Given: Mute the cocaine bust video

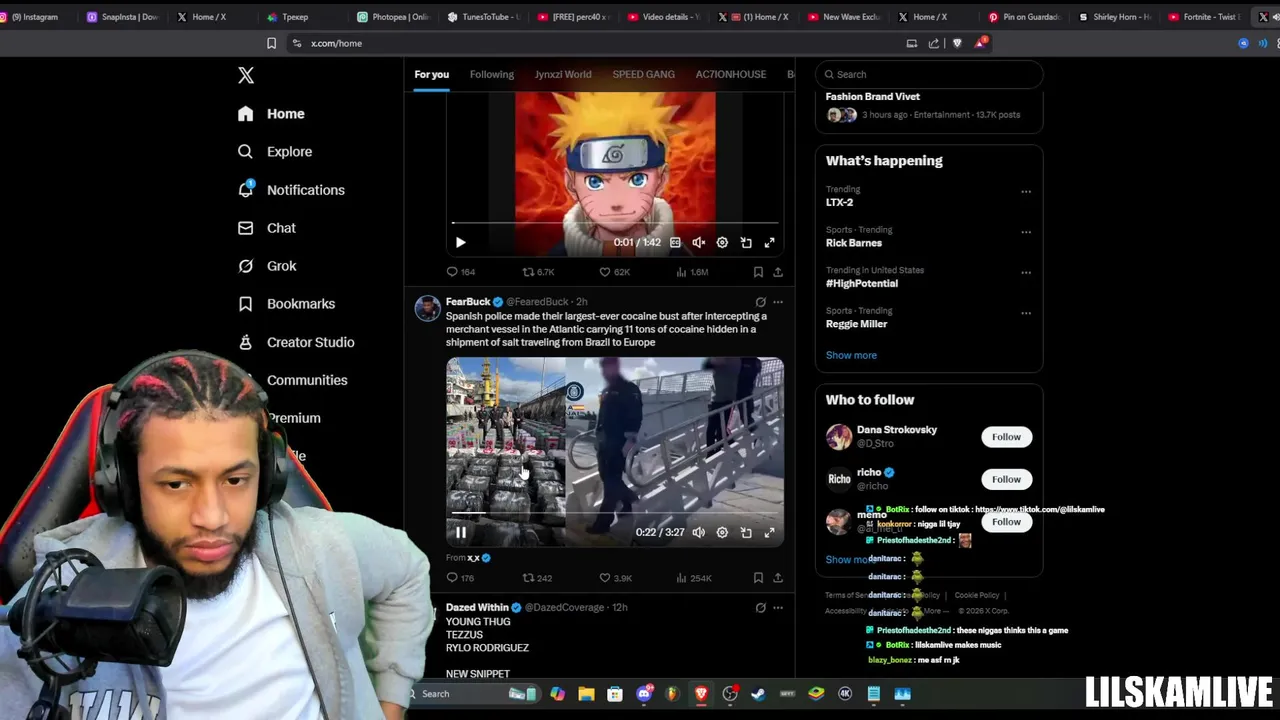Looking at the screenshot, I should [699, 532].
